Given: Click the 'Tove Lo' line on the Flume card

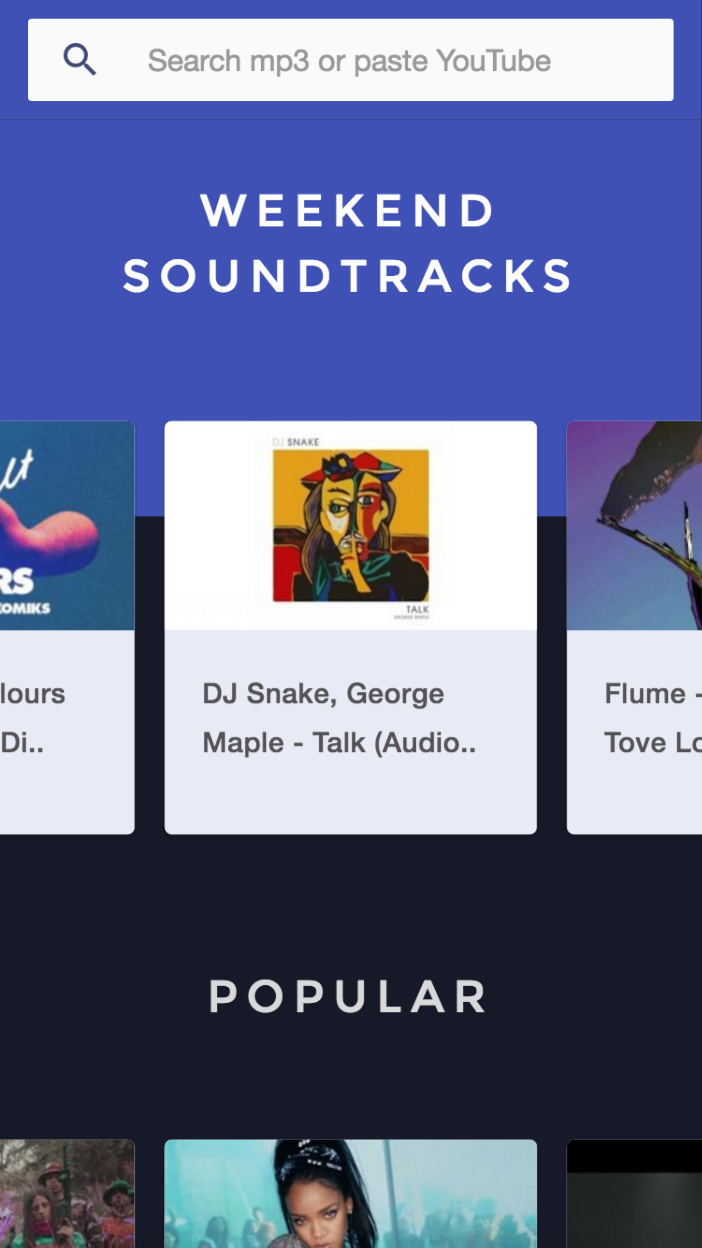Looking at the screenshot, I should click(653, 743).
